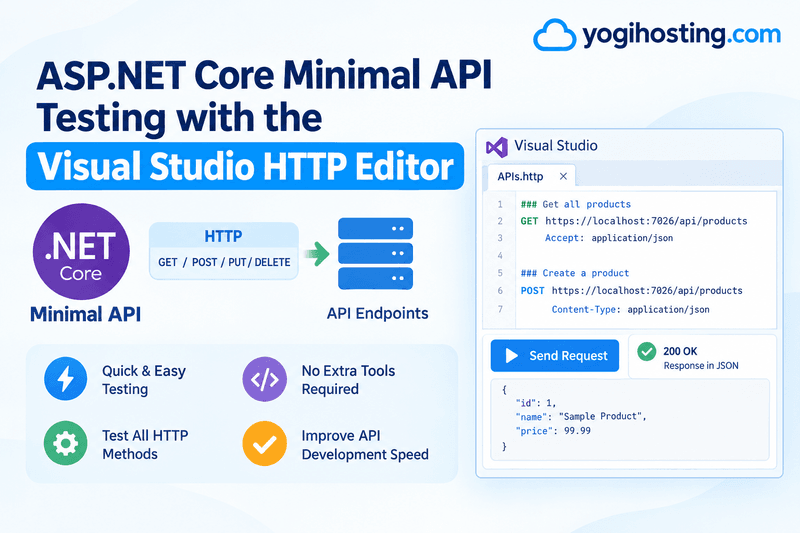This screenshot has width=800, height=533.
Task: Click the '### Create a product' comment
Action: [x=574, y=273]
